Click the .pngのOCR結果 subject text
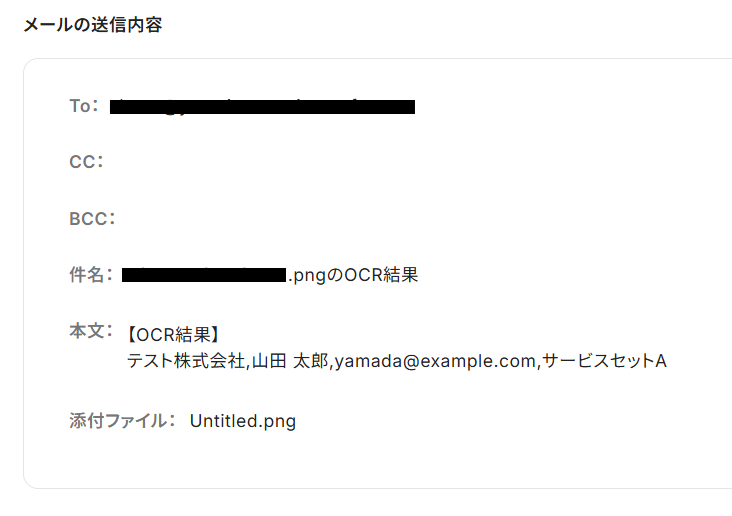 click(353, 275)
